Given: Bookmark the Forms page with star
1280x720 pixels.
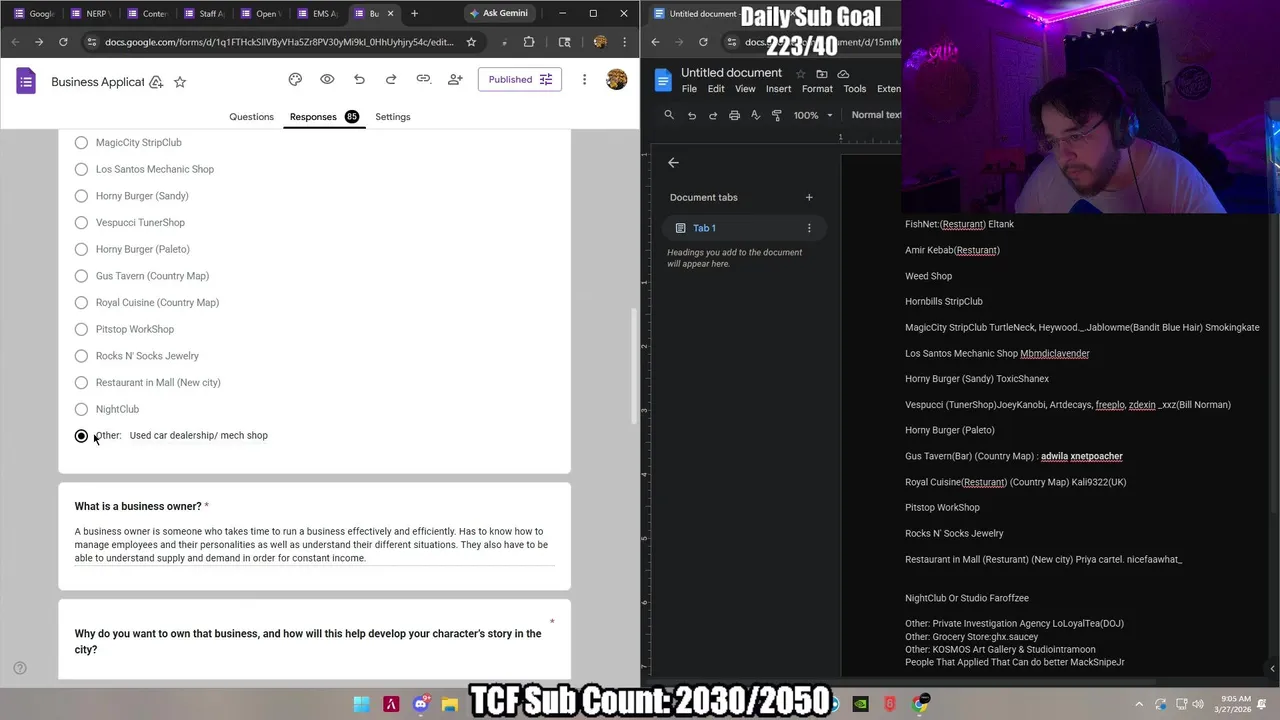Looking at the screenshot, I should pos(471,42).
